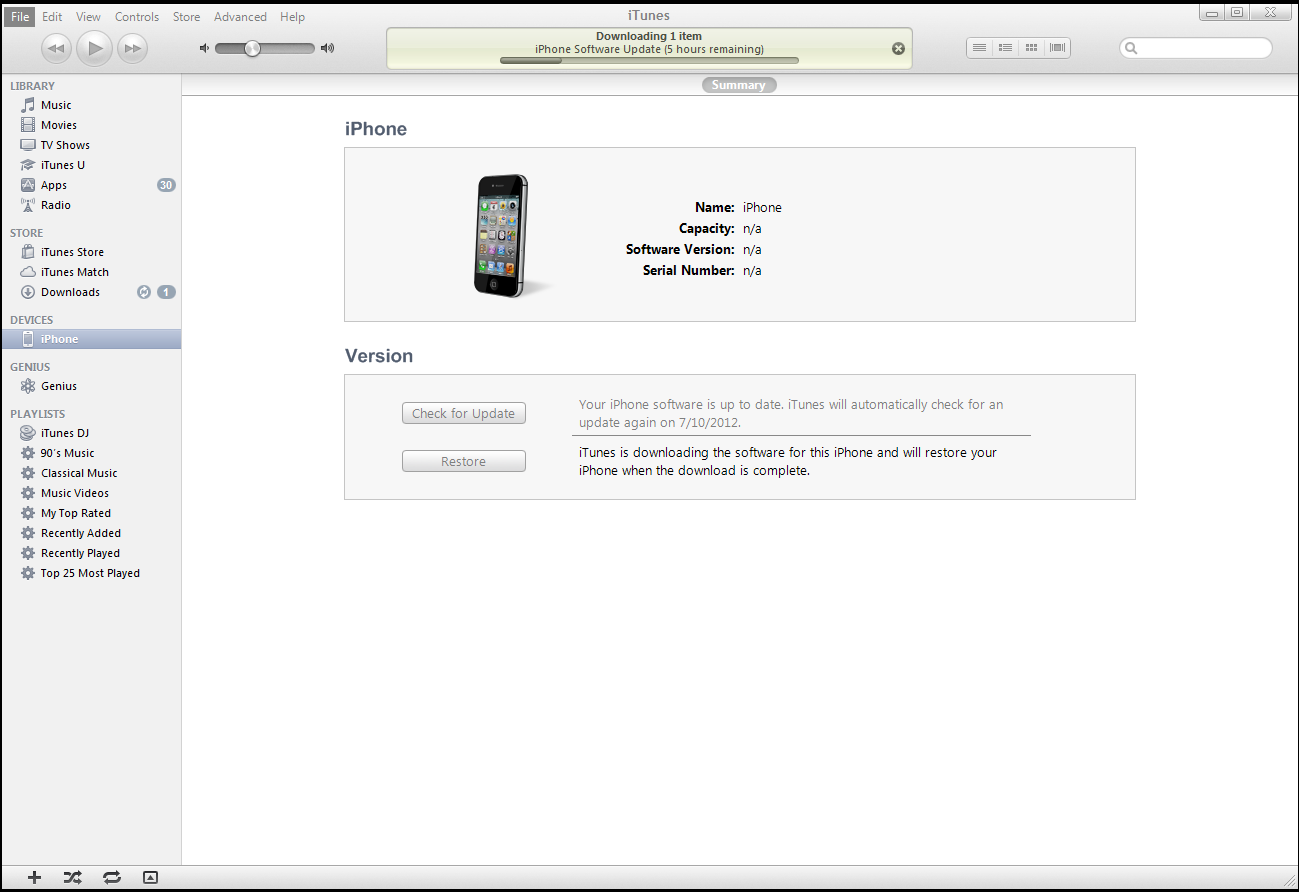Image resolution: width=1299 pixels, height=892 pixels.
Task: Open the Edit menu
Action: 52,17
